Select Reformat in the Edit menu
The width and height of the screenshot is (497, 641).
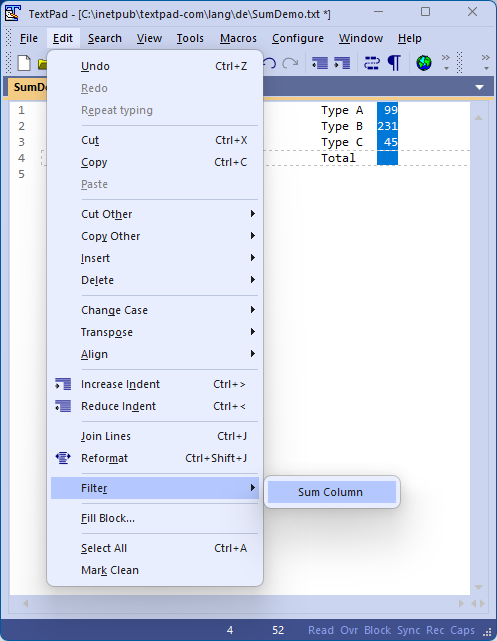(x=155, y=458)
